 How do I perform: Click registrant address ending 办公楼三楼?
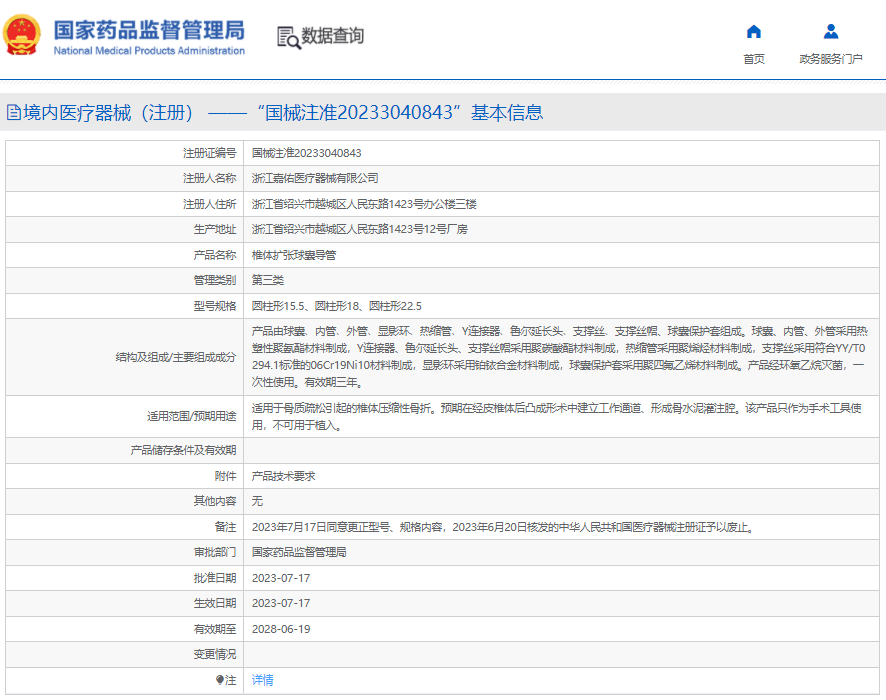pyautogui.click(x=364, y=204)
